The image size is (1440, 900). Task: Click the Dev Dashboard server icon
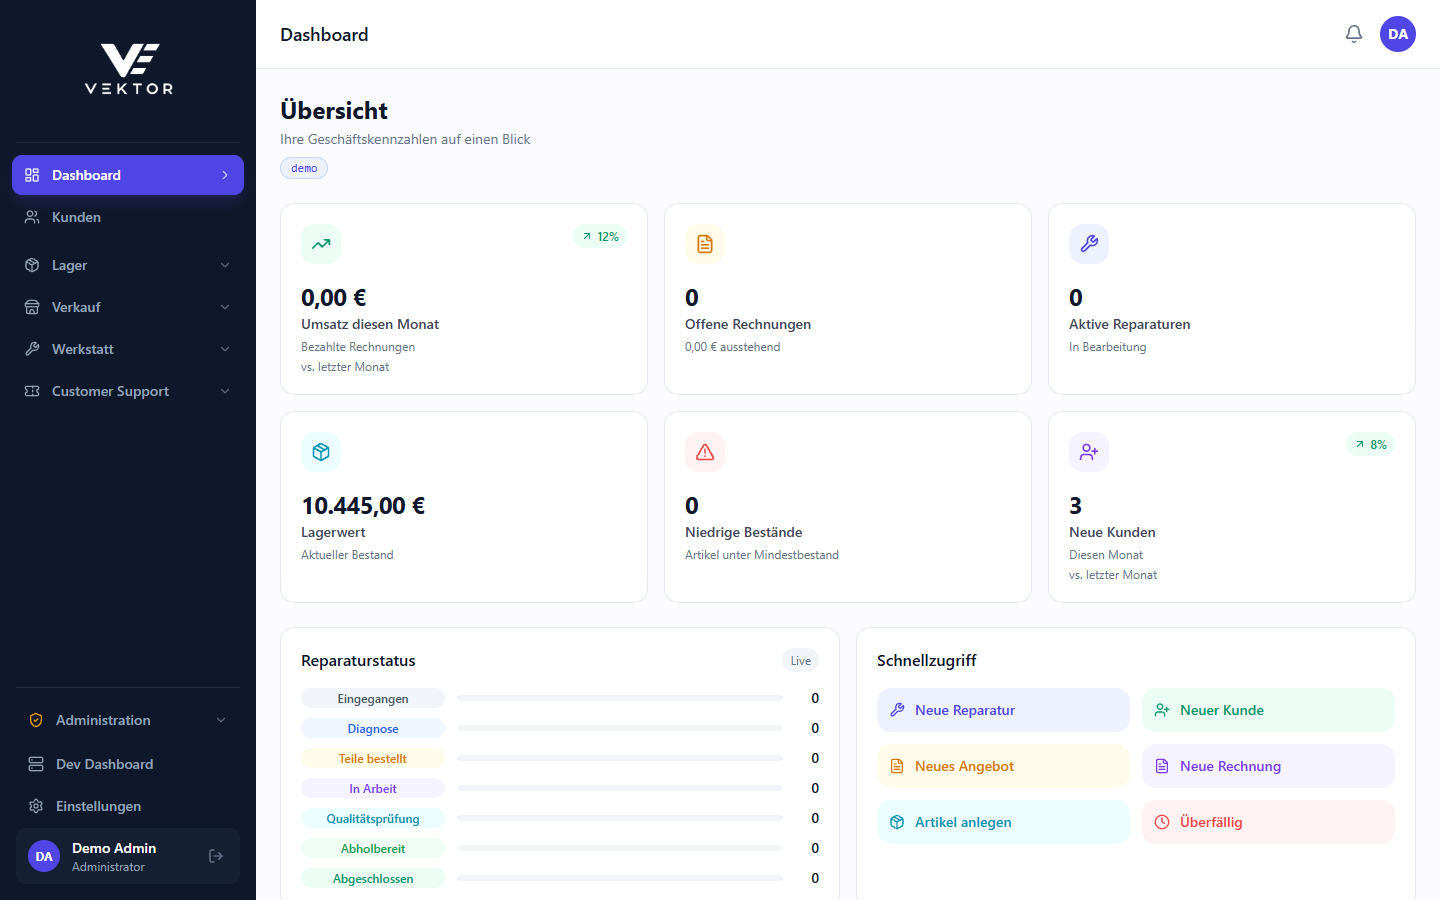pos(36,764)
